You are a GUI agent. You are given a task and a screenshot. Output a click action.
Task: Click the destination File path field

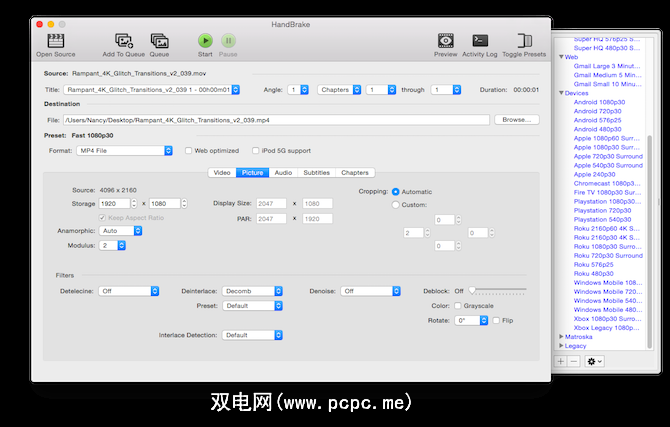(x=279, y=119)
